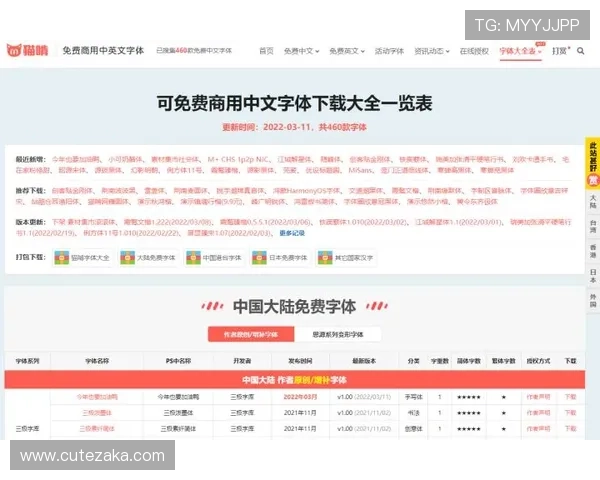Open 活动字体 in the navigation
Image resolution: width=600 pixels, height=480 pixels.
pos(389,51)
